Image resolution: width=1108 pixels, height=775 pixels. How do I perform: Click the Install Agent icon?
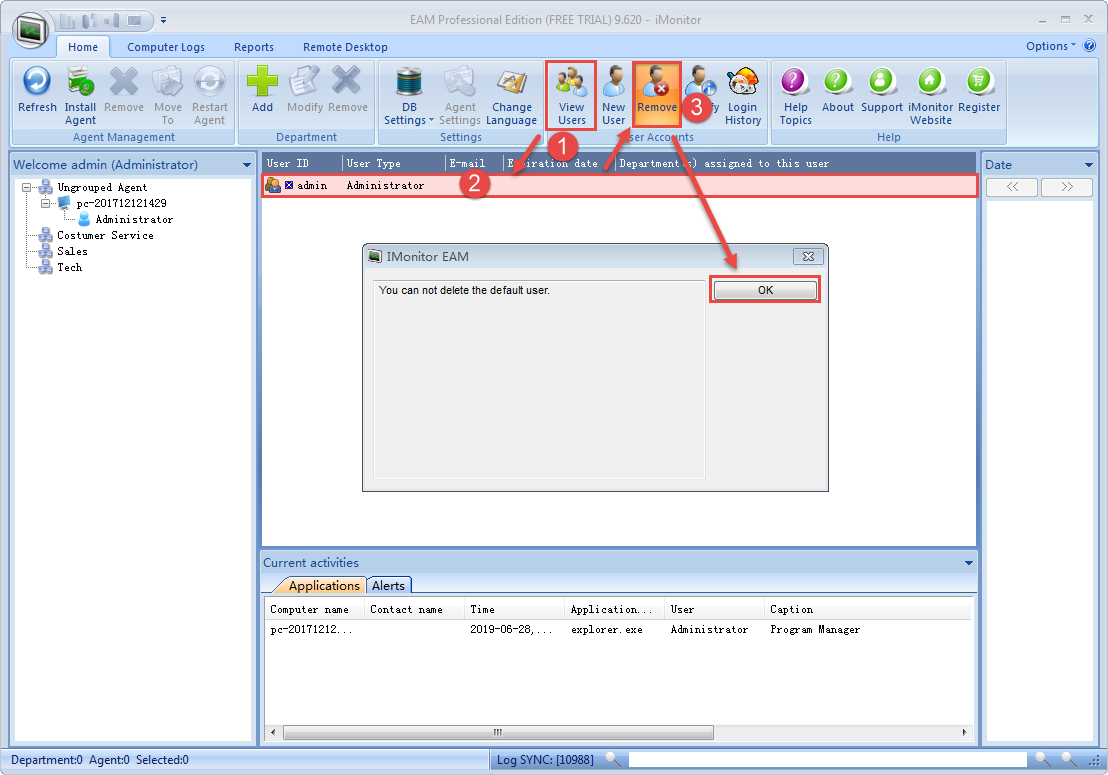click(x=80, y=96)
